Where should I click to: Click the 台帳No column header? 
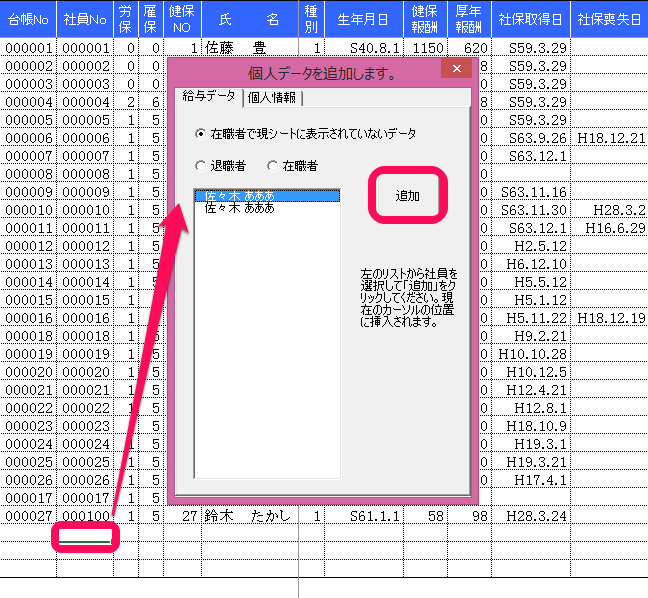coord(28,19)
